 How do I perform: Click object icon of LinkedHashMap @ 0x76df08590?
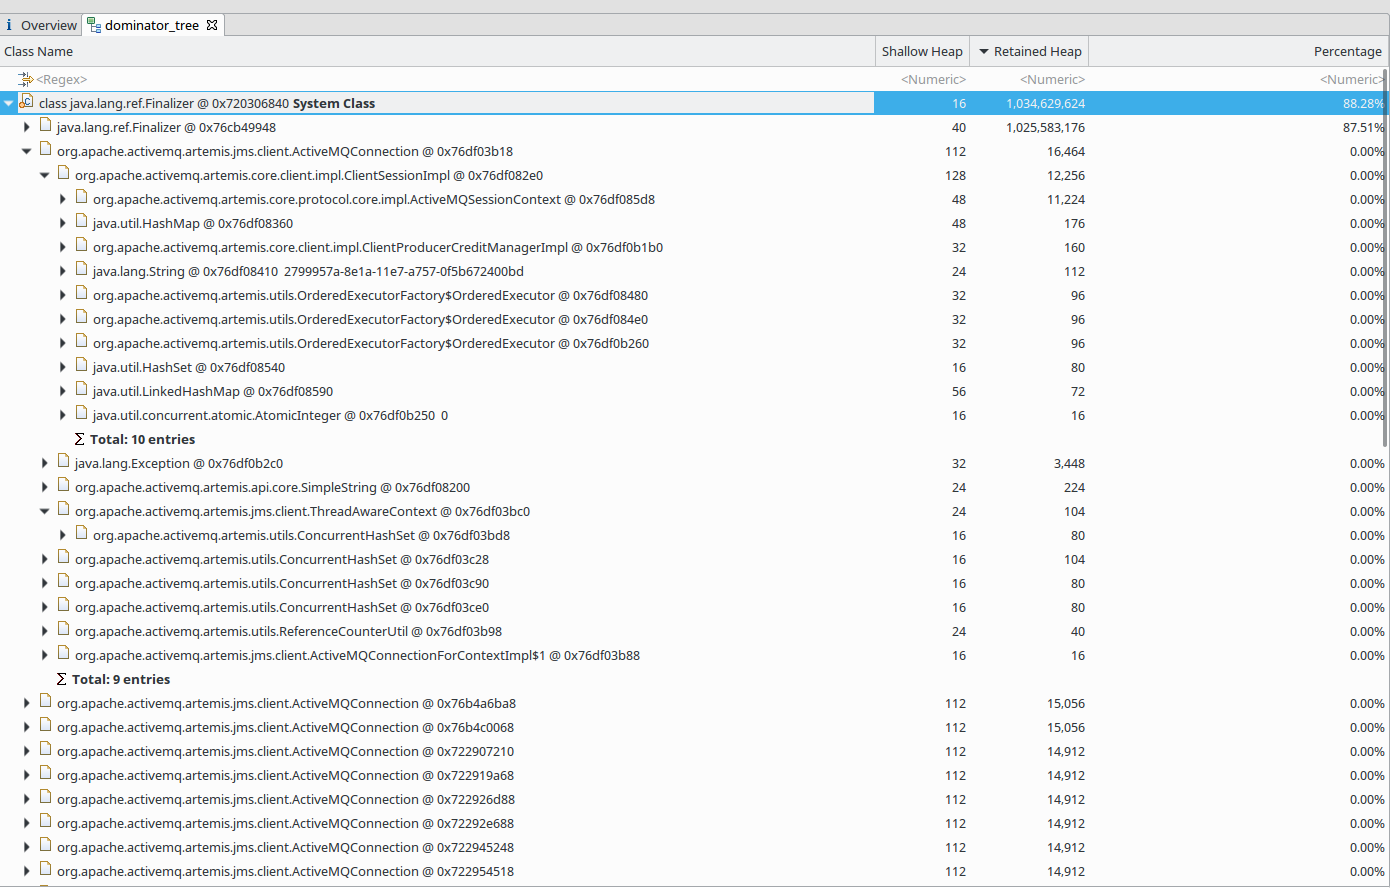[x=81, y=390]
